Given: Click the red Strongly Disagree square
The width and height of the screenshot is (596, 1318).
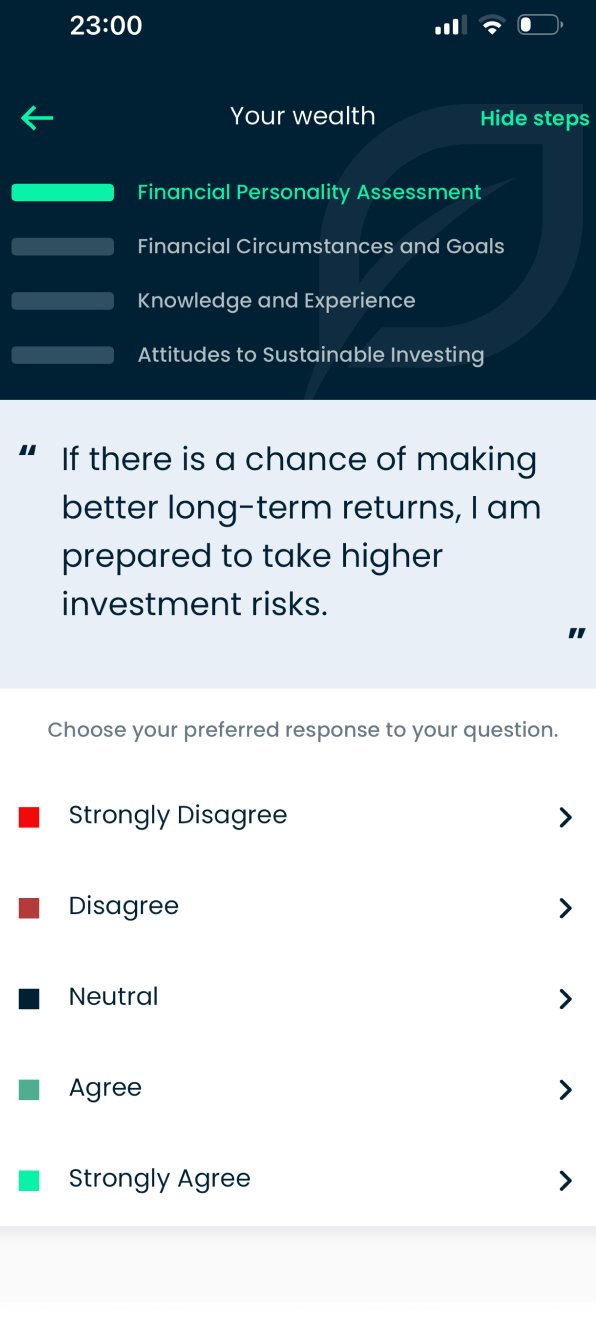Looking at the screenshot, I should [29, 817].
